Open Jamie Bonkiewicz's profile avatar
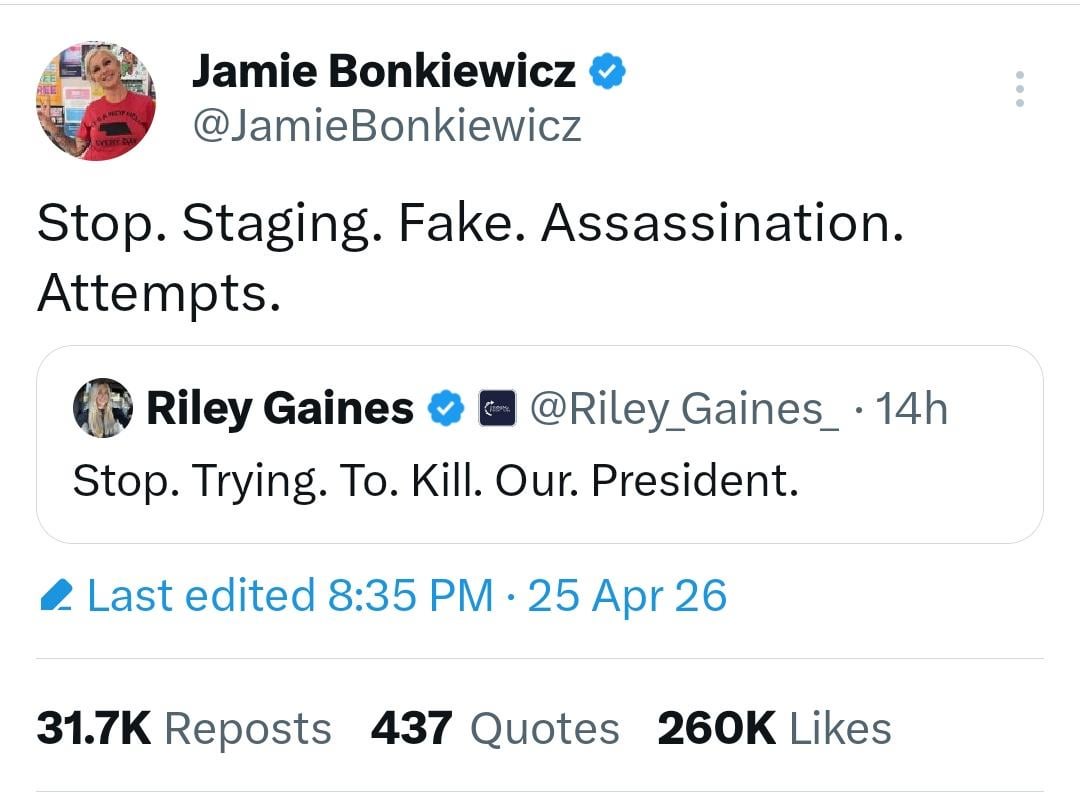The height and width of the screenshot is (794, 1080). point(96,101)
